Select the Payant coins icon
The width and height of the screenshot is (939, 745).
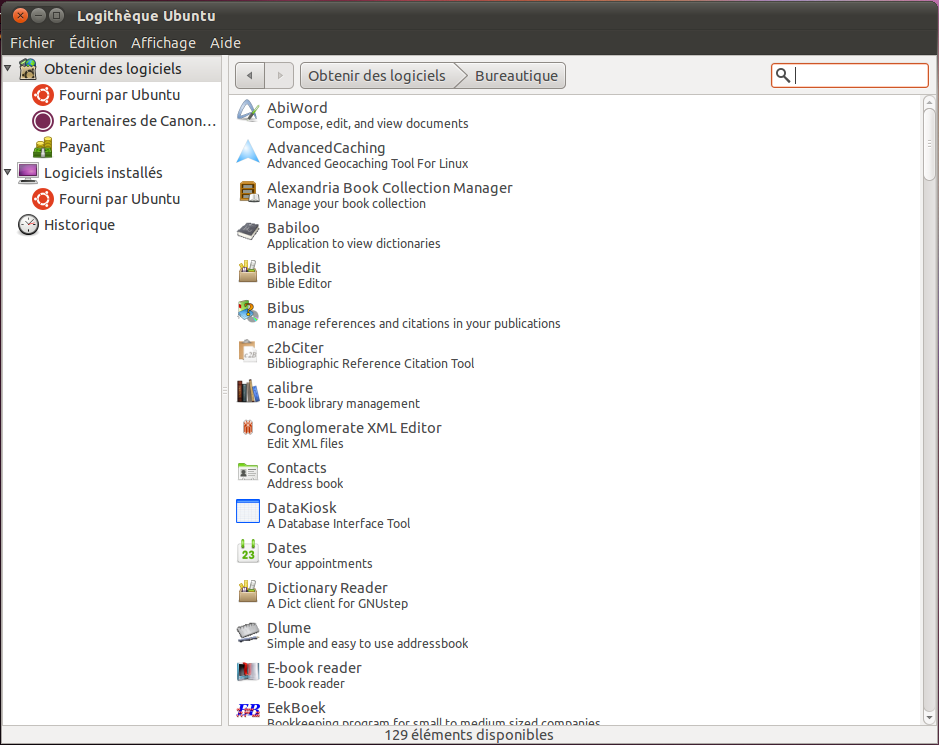tap(43, 147)
